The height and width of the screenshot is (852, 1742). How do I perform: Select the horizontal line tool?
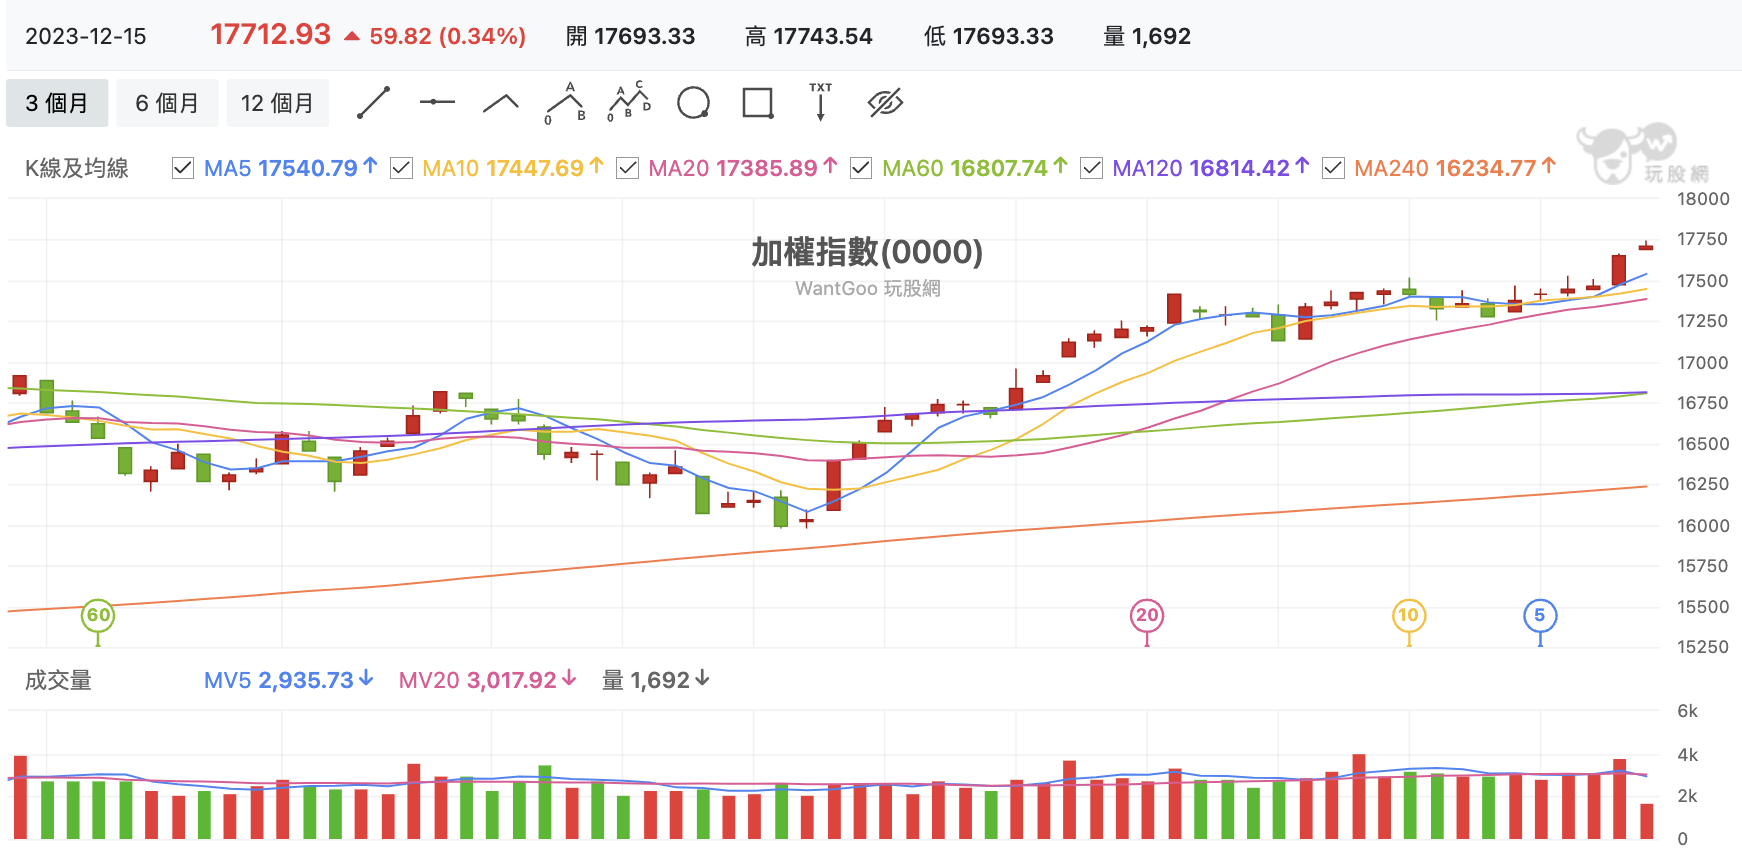pyautogui.click(x=437, y=102)
